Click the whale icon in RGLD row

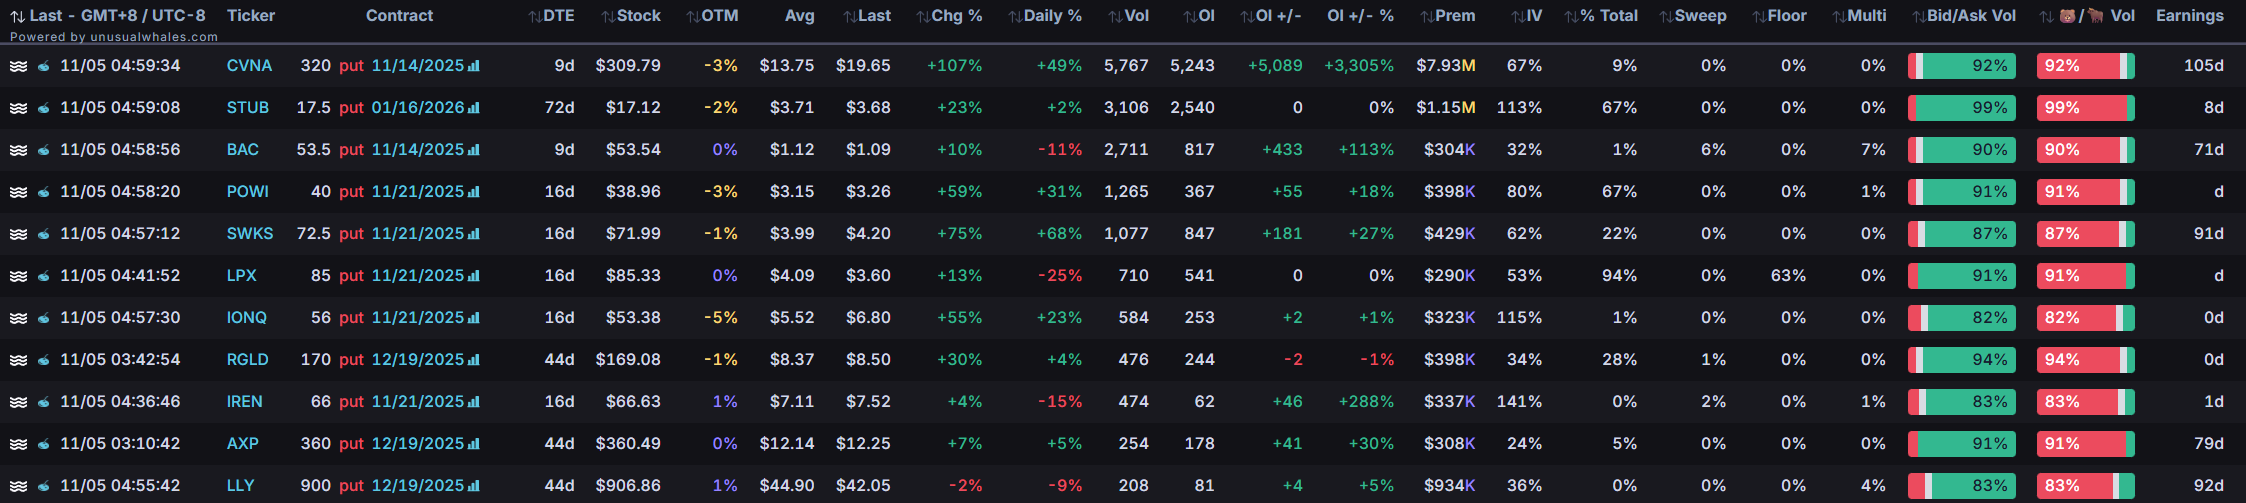click(44, 360)
